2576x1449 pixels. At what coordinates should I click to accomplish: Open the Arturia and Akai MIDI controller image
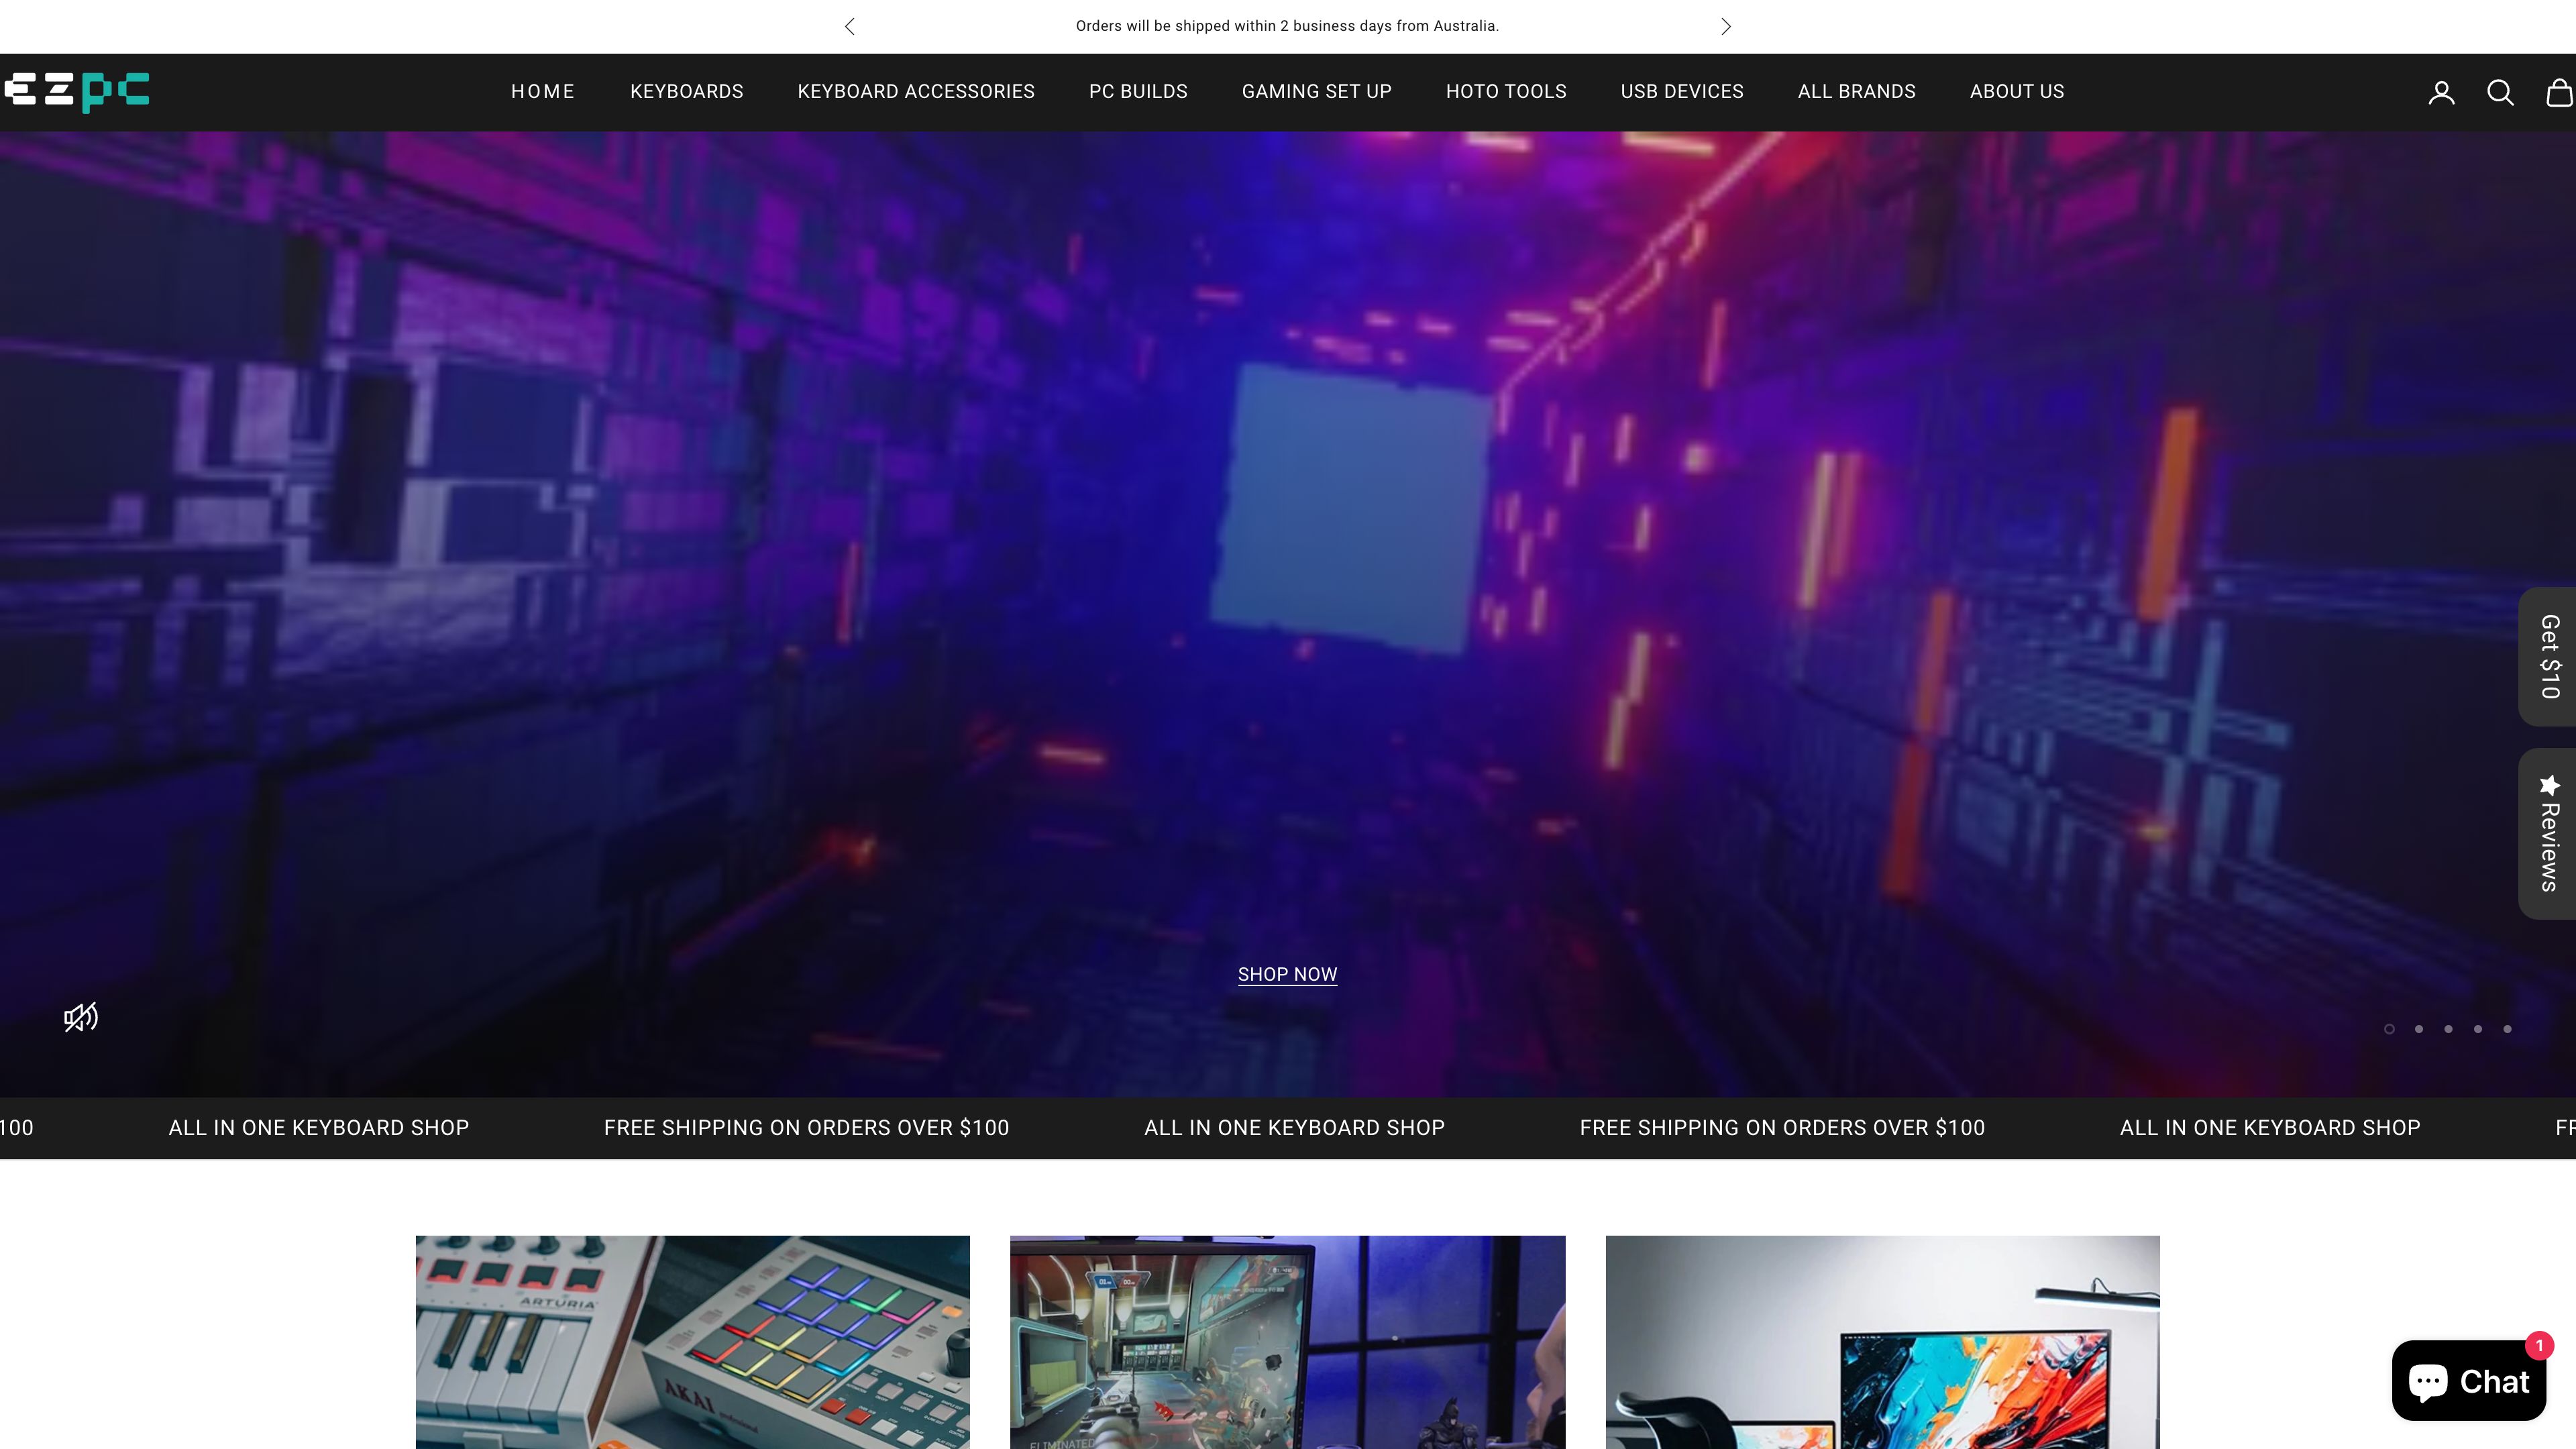pos(692,1342)
